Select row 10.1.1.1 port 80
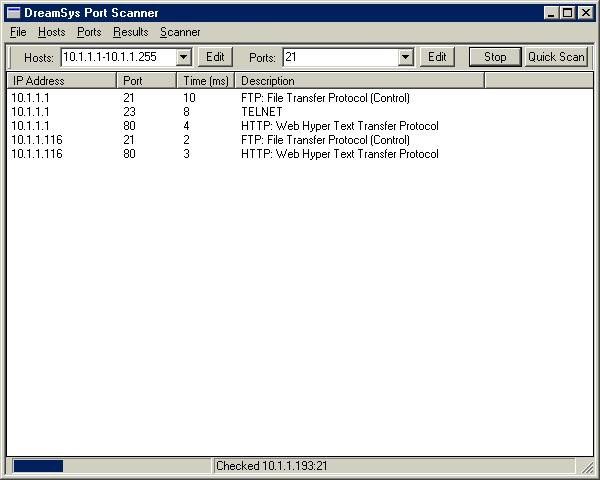The image size is (600, 480). (300, 126)
